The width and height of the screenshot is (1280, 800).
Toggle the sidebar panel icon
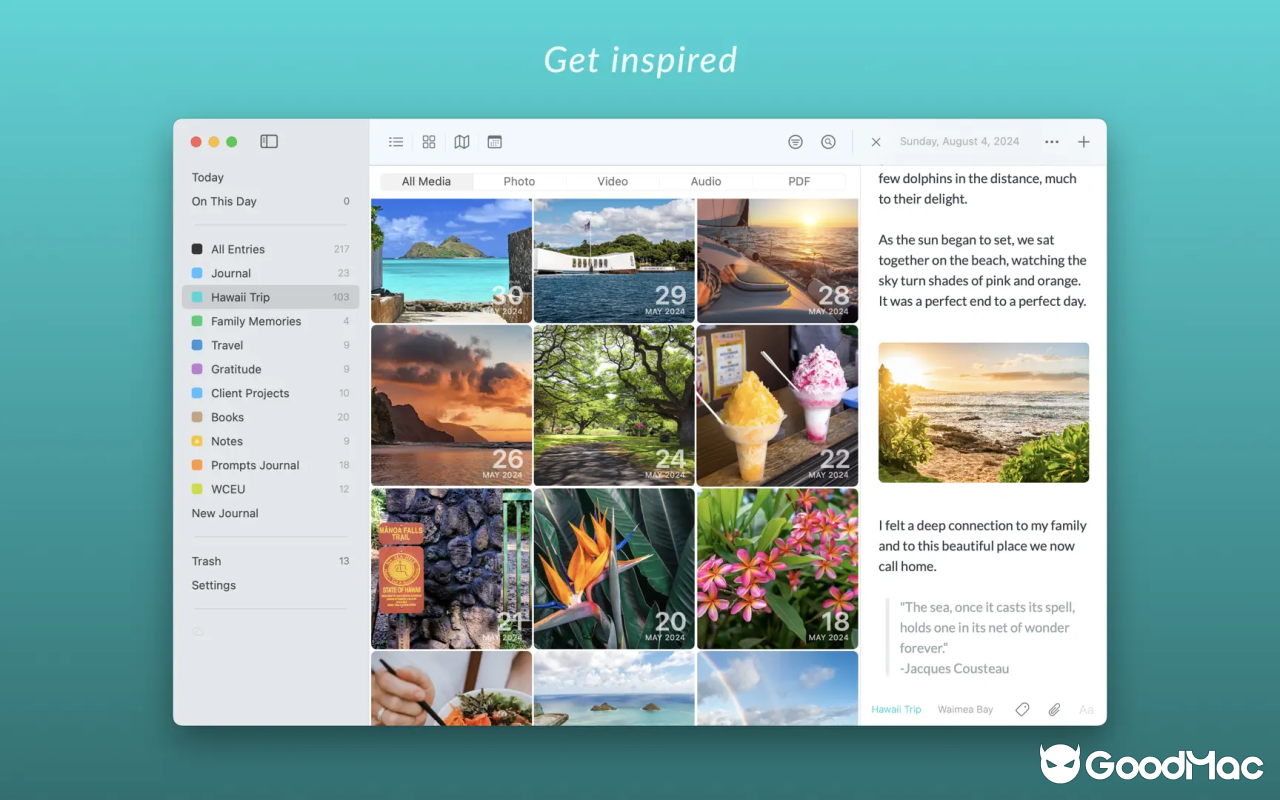[x=269, y=142]
